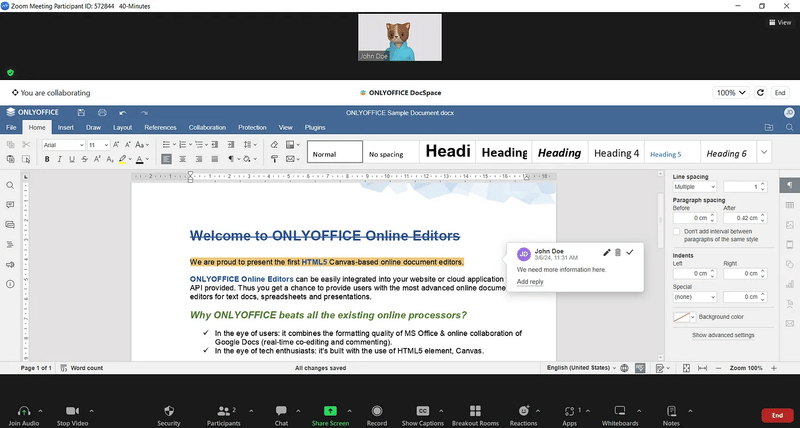The width and height of the screenshot is (800, 428).
Task: Switch to the Layout tab
Action: point(122,128)
